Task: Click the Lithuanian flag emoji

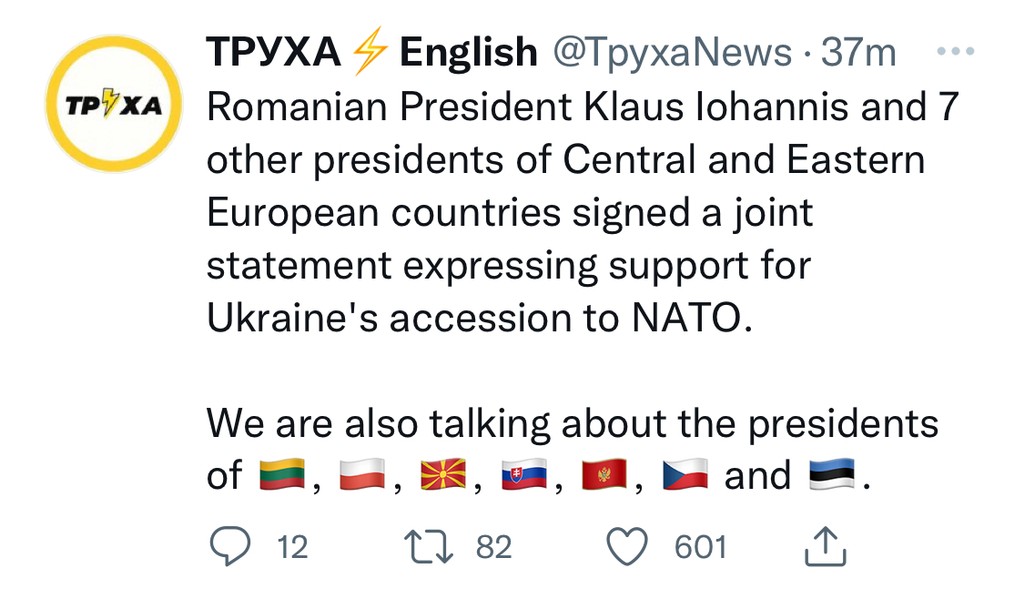Action: point(281,476)
